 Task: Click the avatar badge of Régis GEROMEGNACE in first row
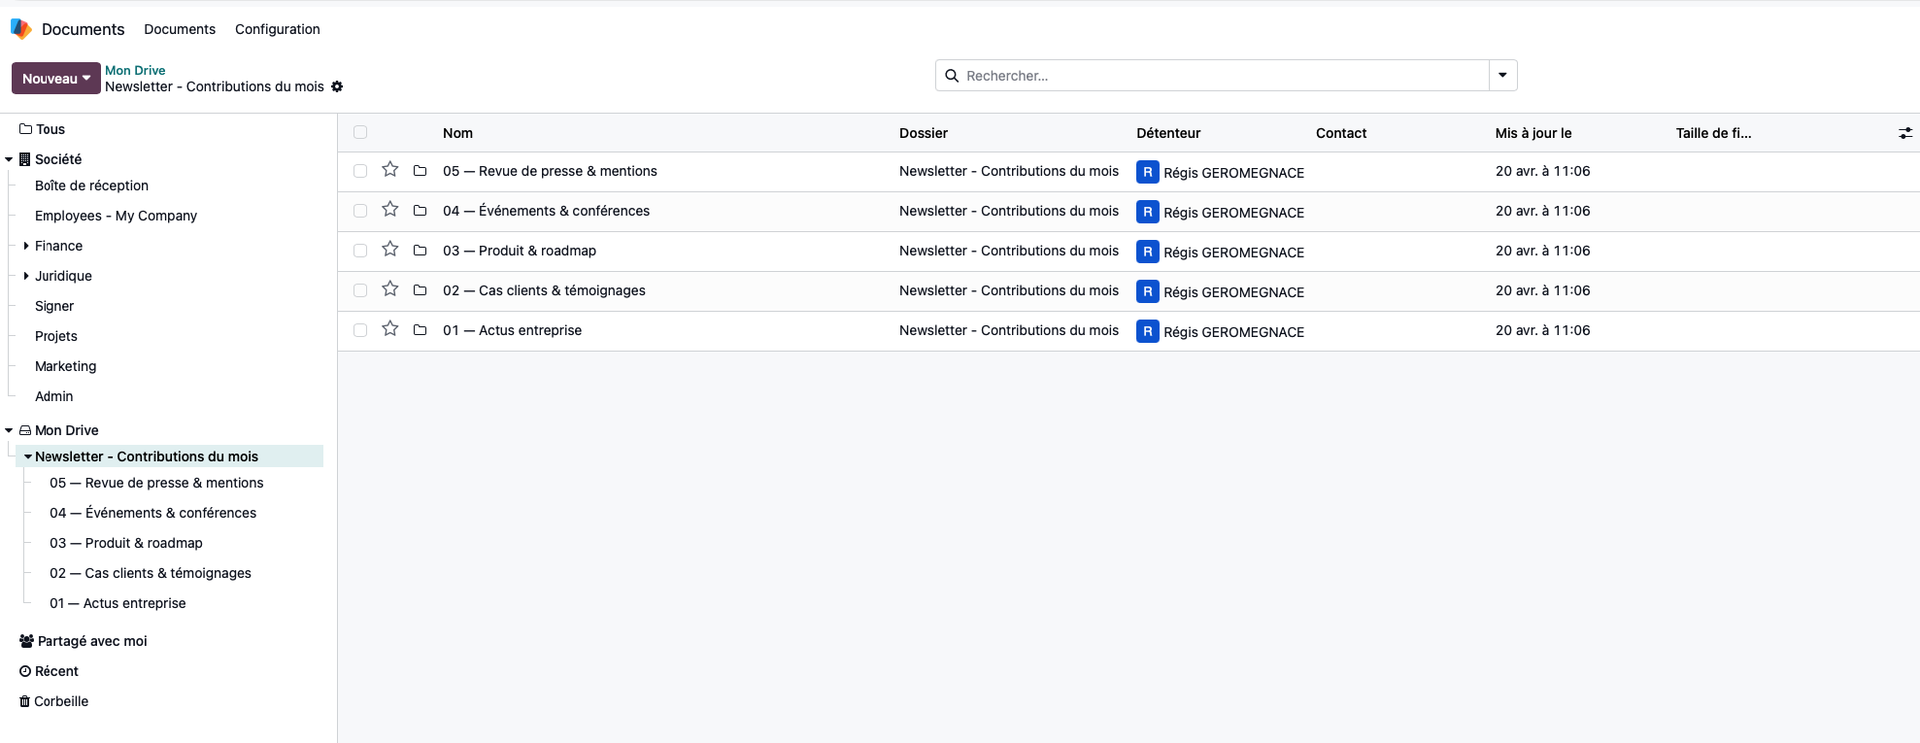click(1147, 172)
